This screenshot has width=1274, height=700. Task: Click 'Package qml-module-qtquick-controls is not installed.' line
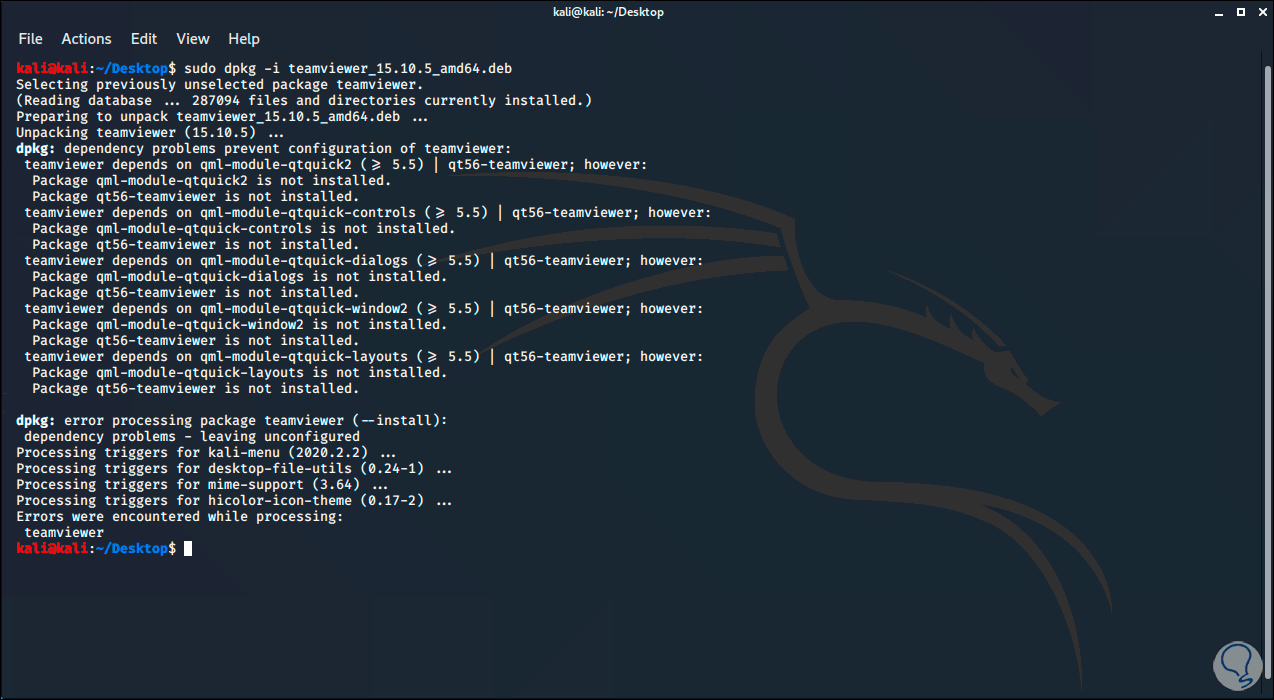coord(244,228)
